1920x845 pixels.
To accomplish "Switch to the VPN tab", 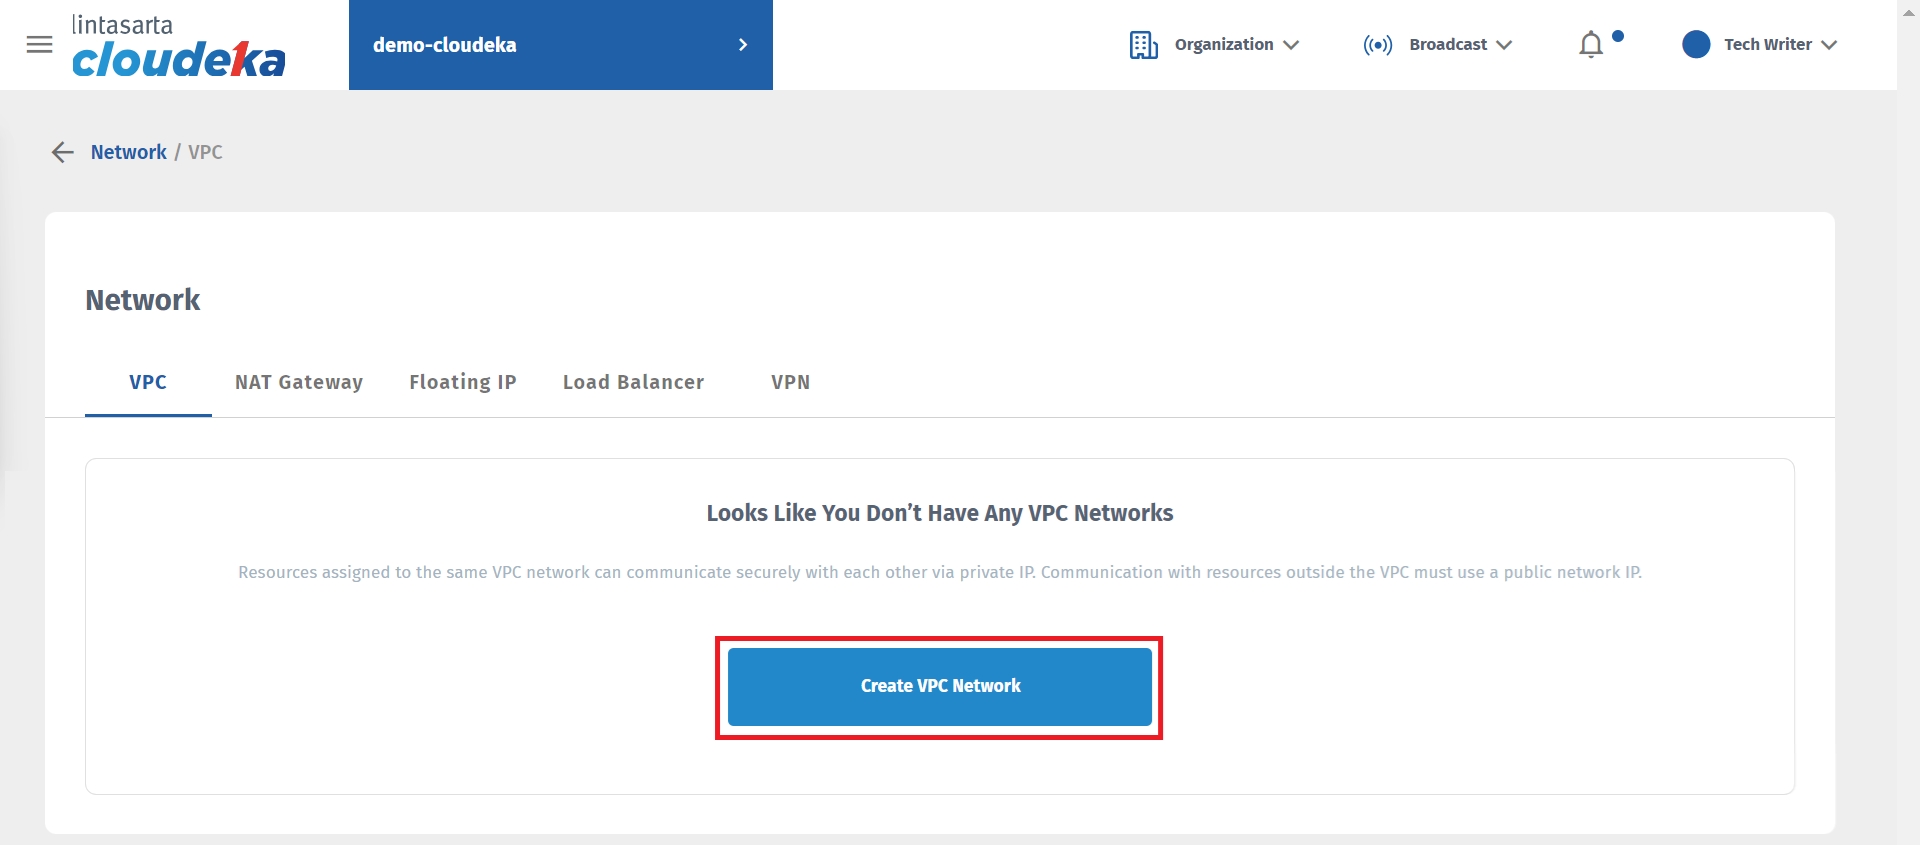I will tap(790, 382).
